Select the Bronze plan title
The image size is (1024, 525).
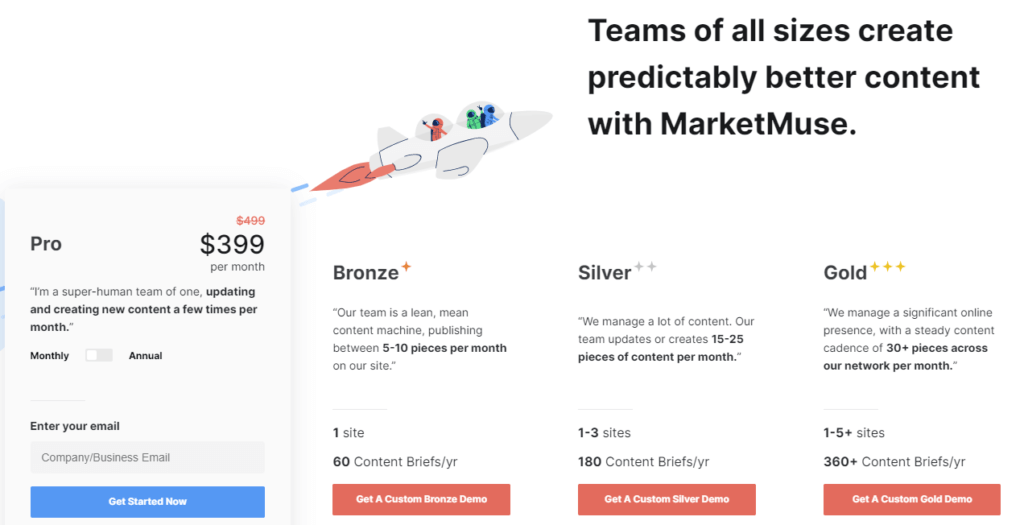(x=366, y=272)
